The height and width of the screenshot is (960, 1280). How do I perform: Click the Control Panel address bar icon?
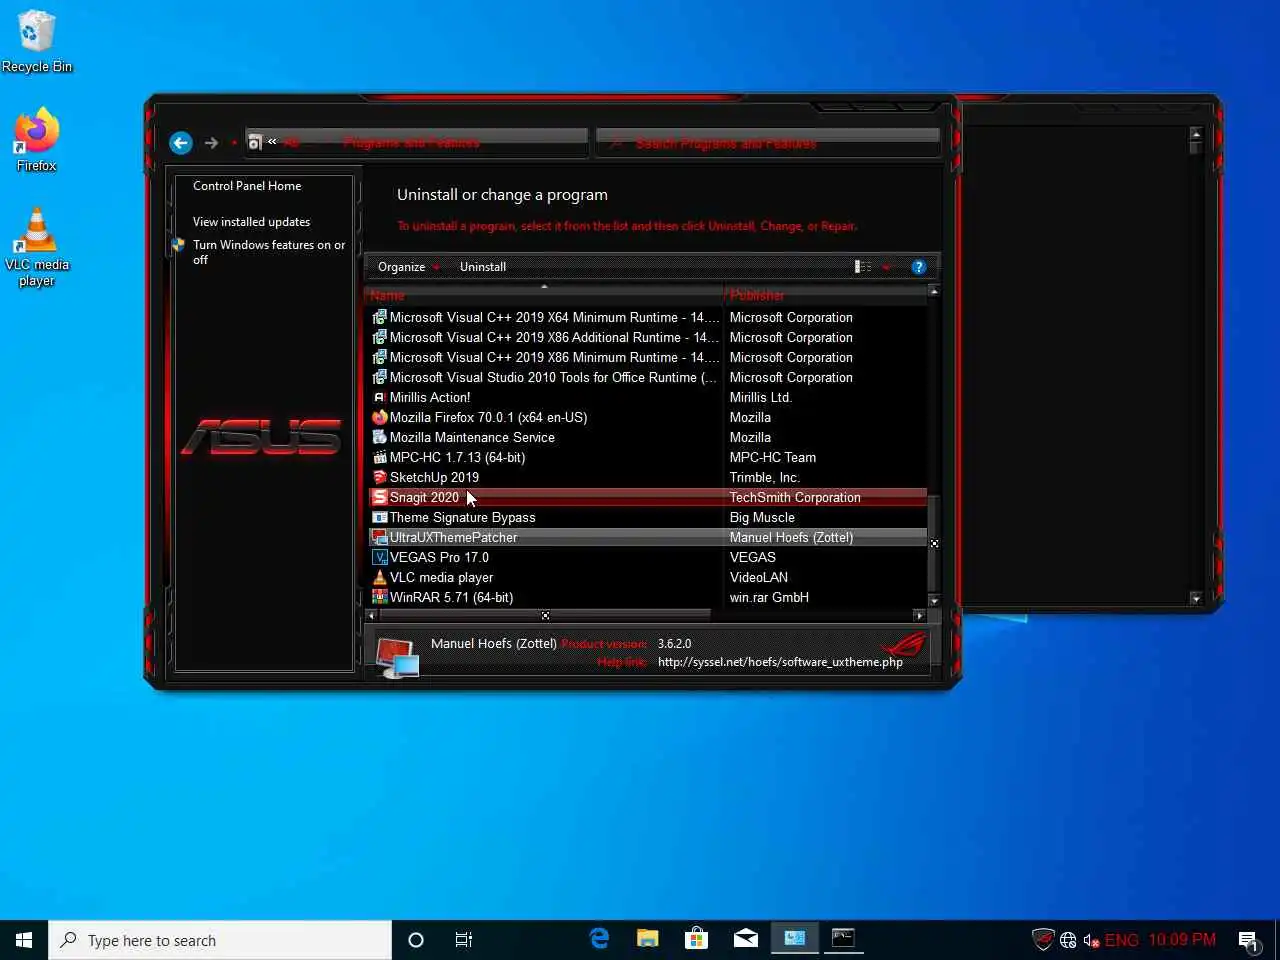pyautogui.click(x=255, y=143)
